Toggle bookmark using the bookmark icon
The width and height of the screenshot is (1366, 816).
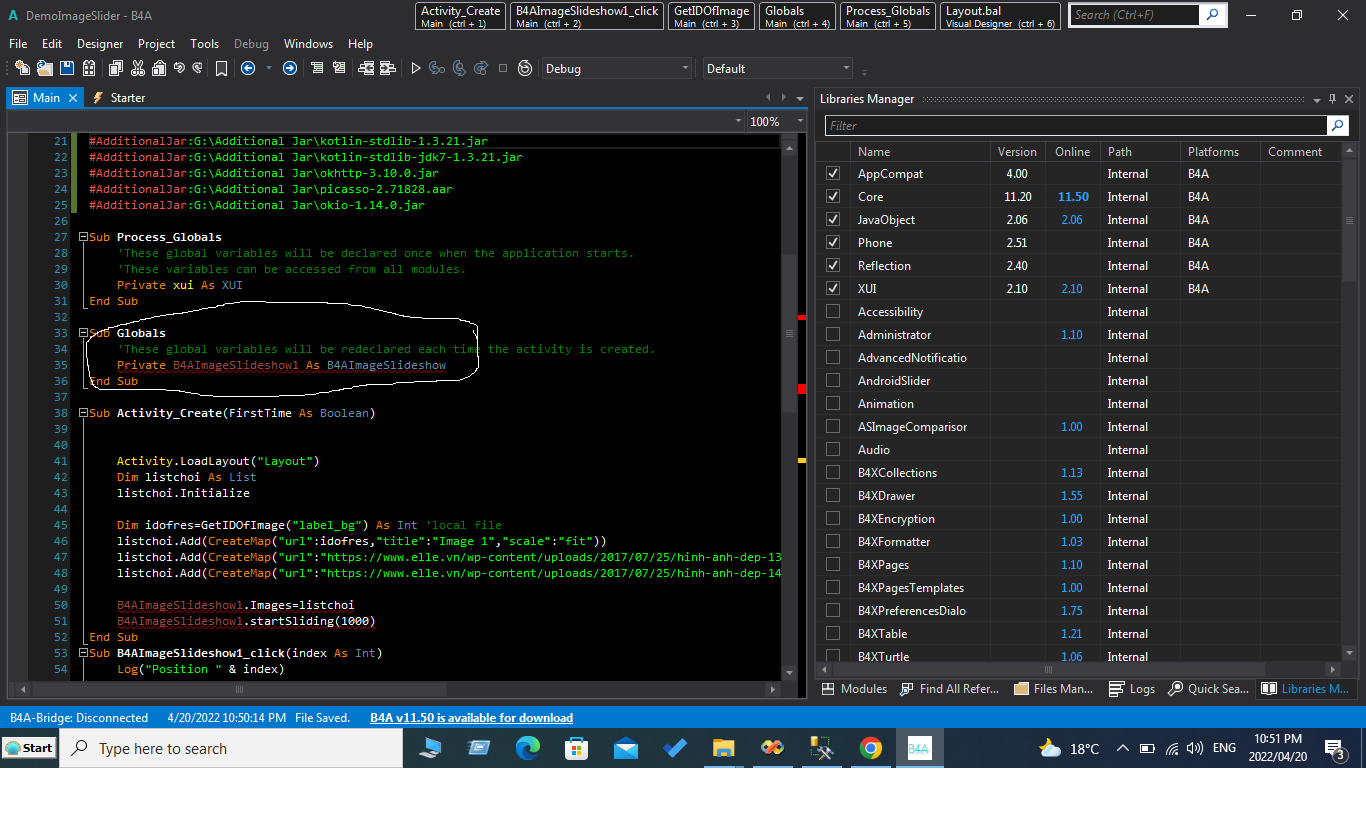221,68
